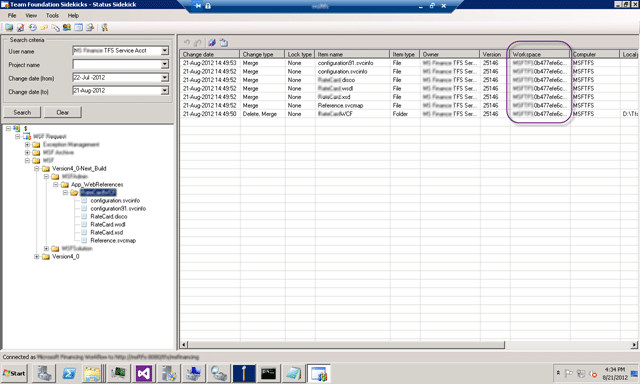The image size is (640, 384).
Task: Open the Change date (to) dropdown arrow
Action: pos(164,91)
